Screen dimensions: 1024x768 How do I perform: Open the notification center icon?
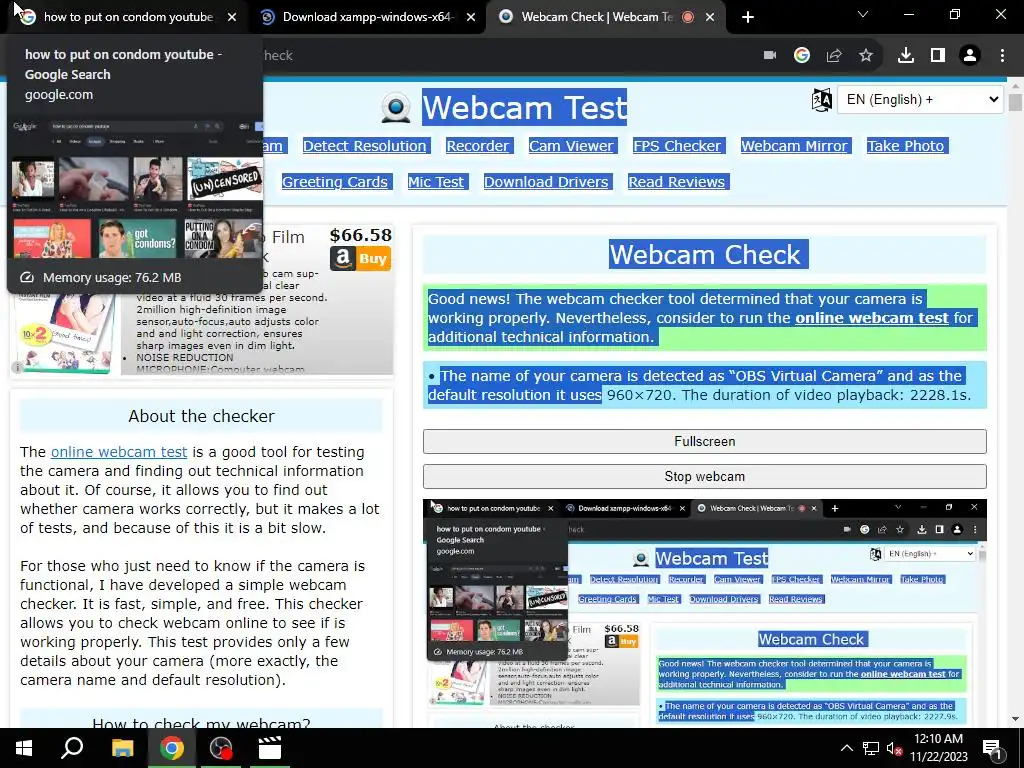pyautogui.click(x=993, y=749)
